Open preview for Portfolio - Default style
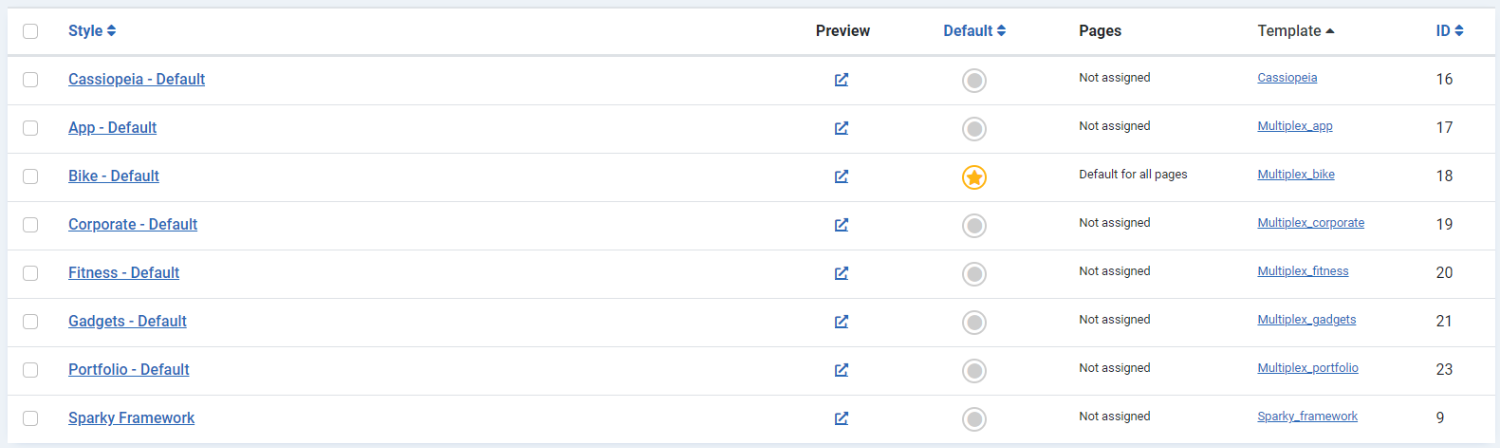This screenshot has width=1500, height=448. click(842, 370)
